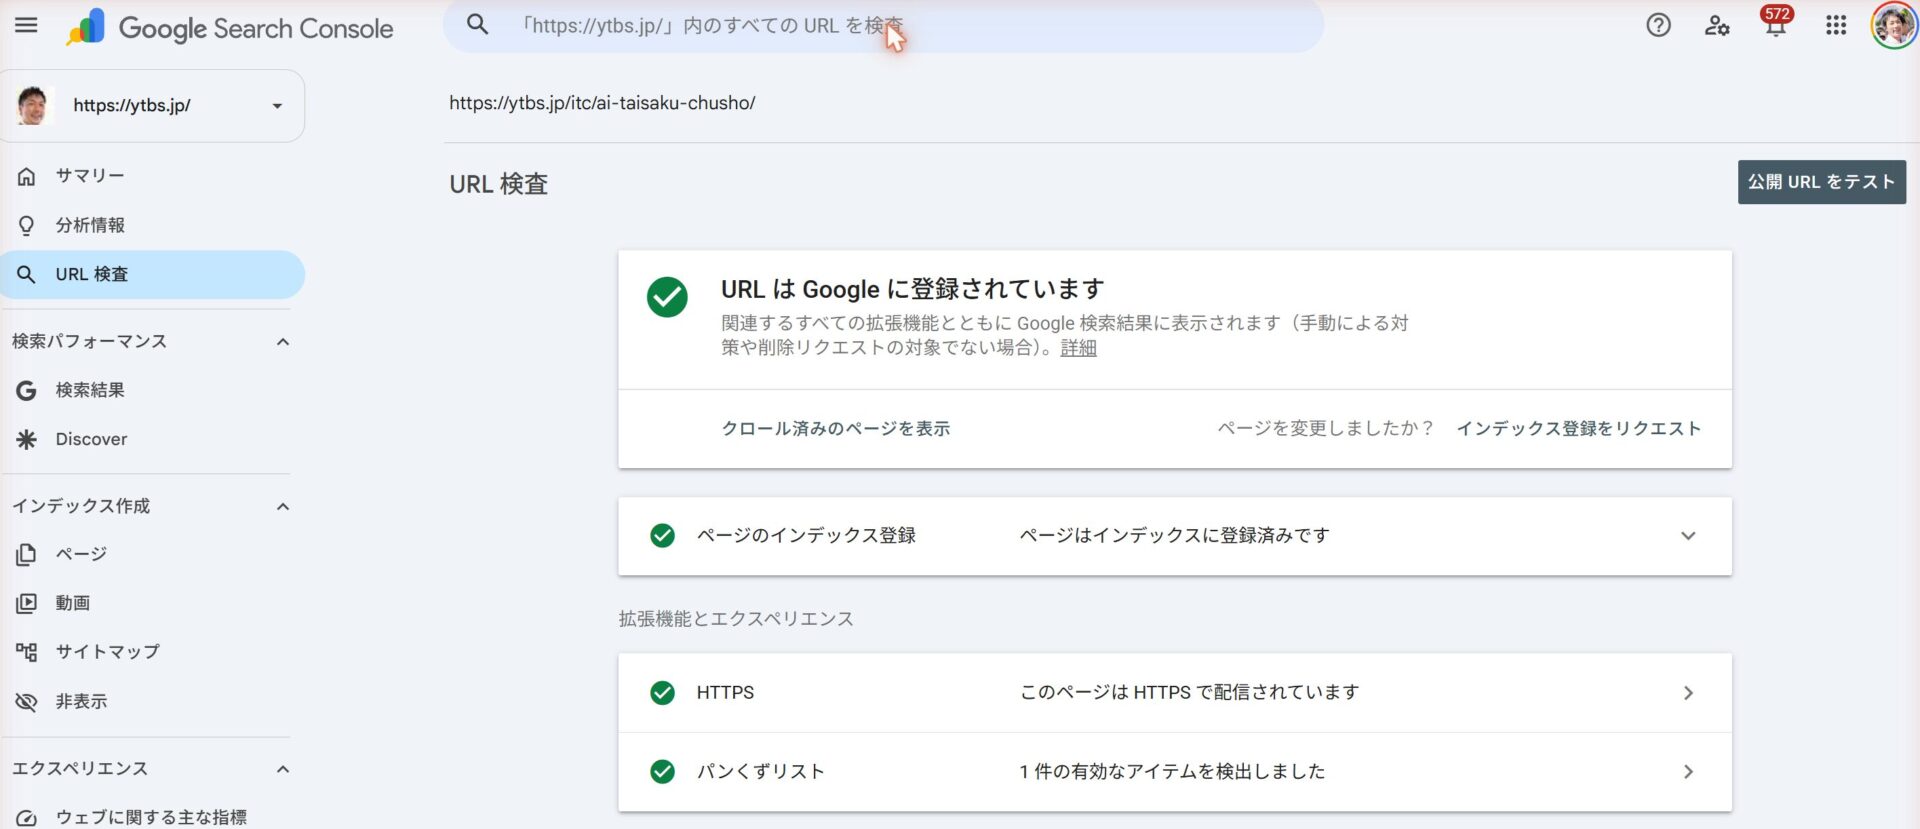Open サイトマップ page
The image size is (1920, 829).
pyautogui.click(x=152, y=652)
